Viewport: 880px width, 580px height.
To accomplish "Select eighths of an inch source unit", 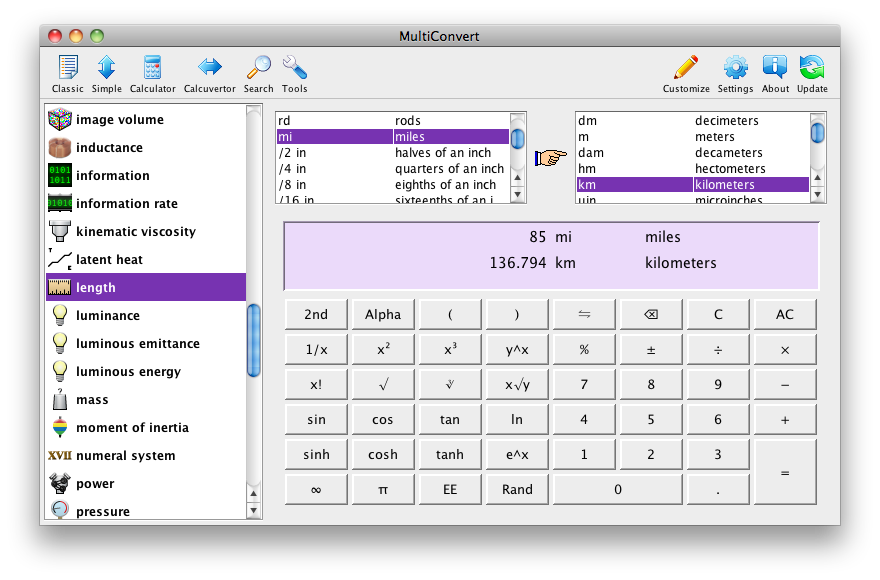I will [x=393, y=185].
